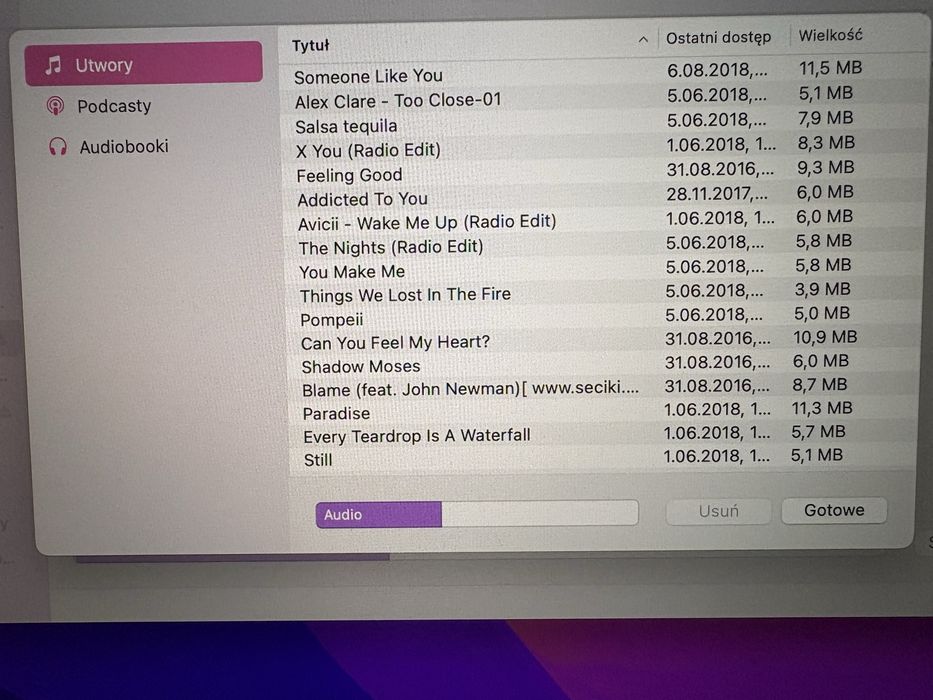Select Blame (feat. John Newman) row
This screenshot has width=933, height=700.
601,388
